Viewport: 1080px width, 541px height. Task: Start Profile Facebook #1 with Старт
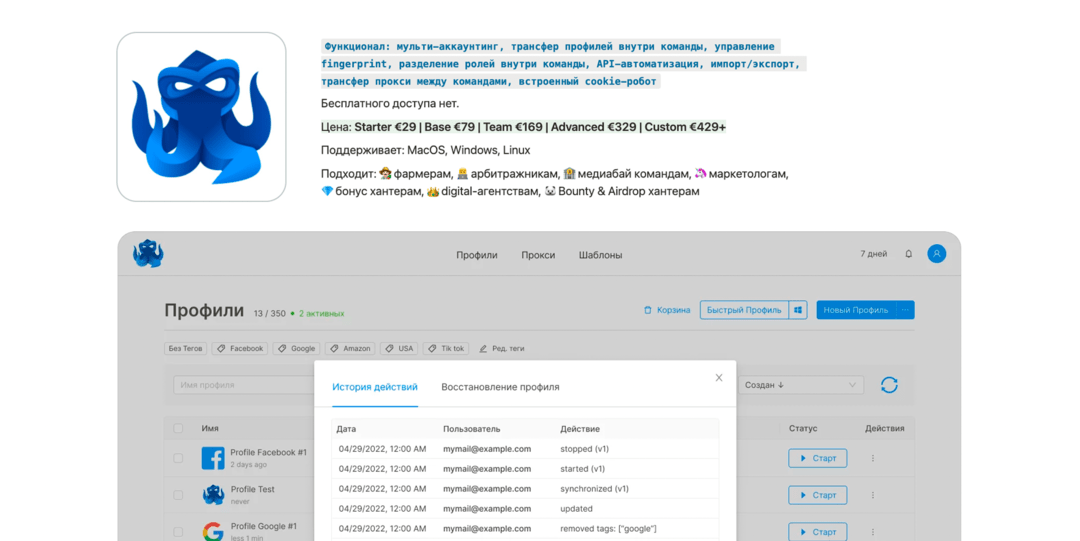(x=818, y=458)
